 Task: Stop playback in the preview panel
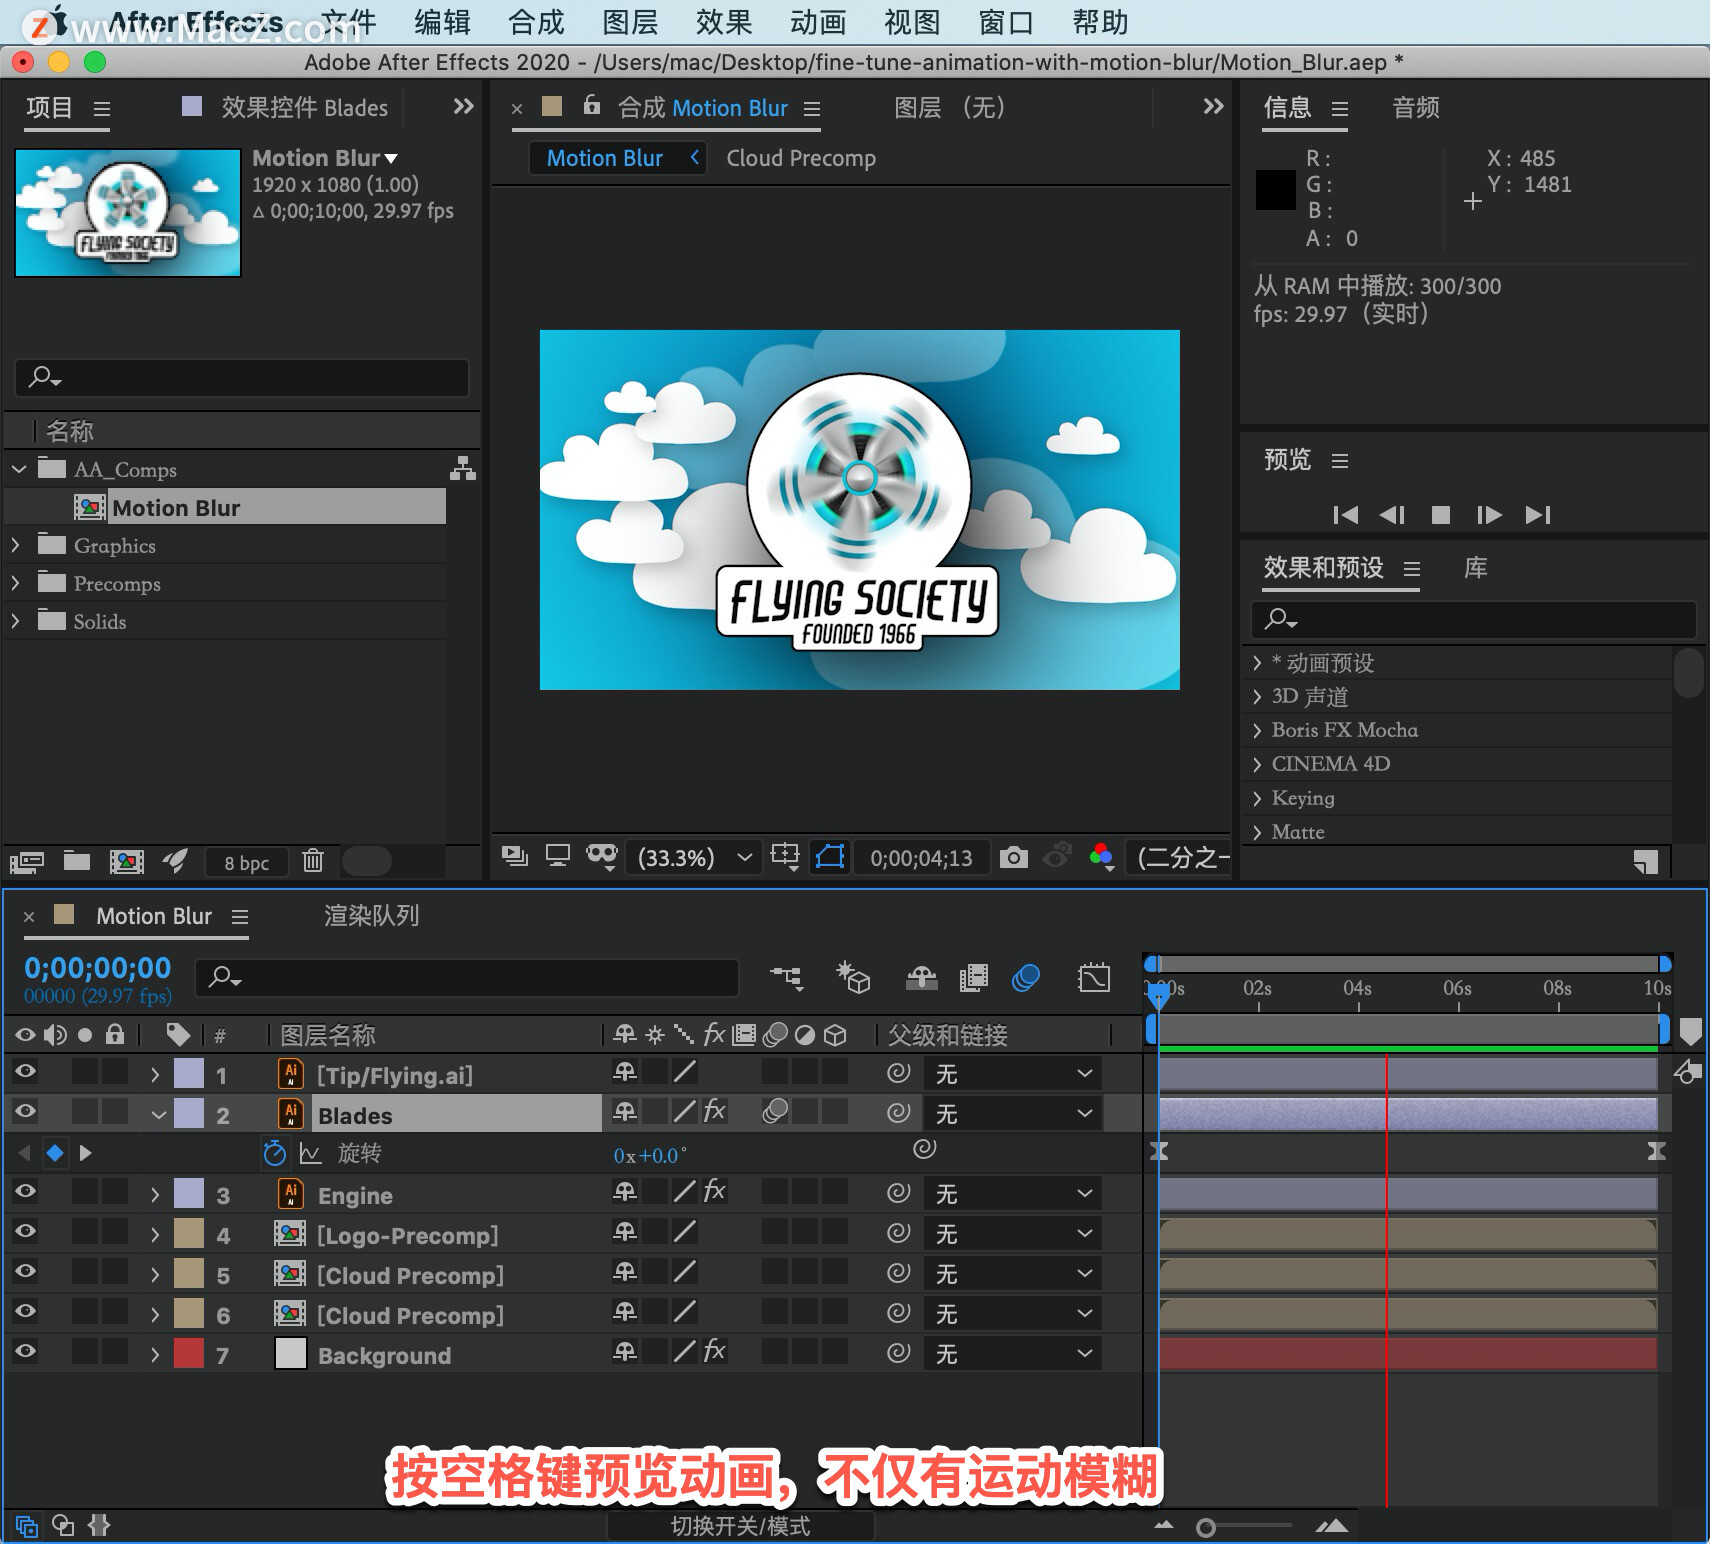[x=1441, y=515]
